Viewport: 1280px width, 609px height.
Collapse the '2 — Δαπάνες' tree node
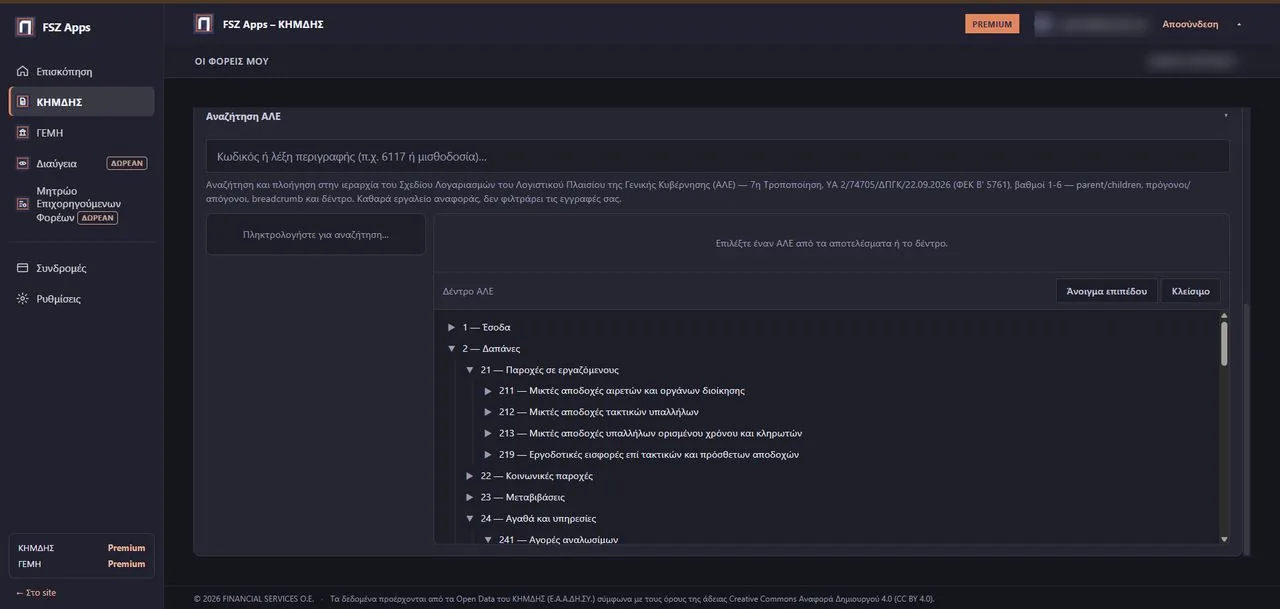point(452,349)
